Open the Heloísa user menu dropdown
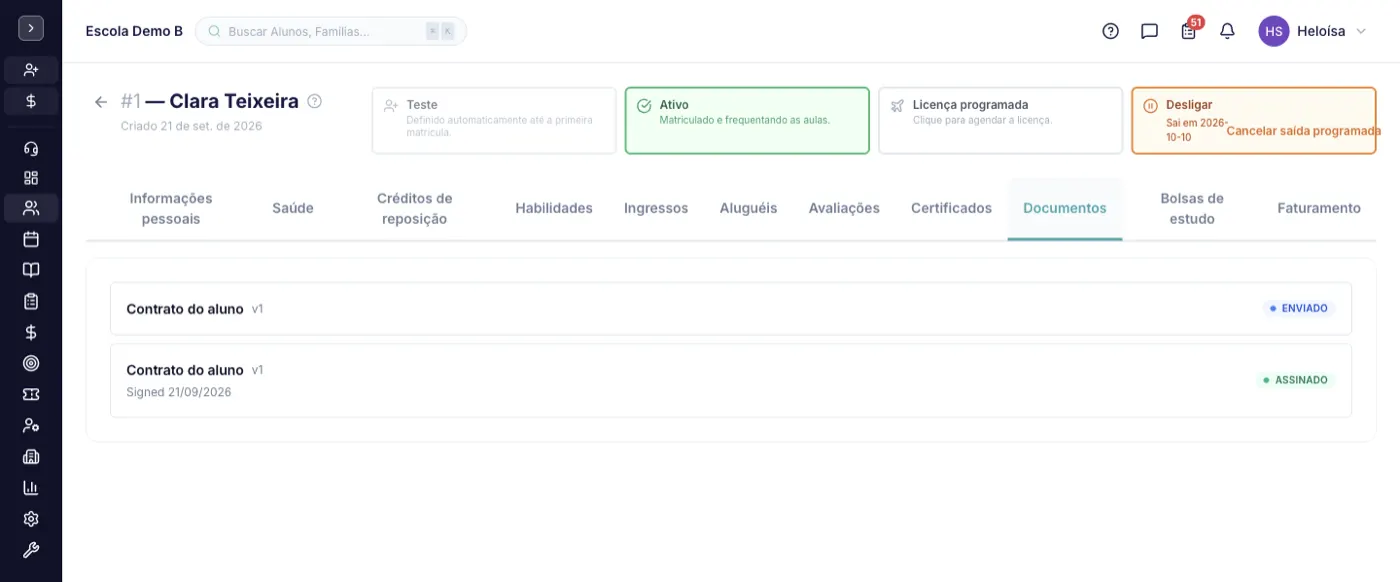 tap(1313, 31)
